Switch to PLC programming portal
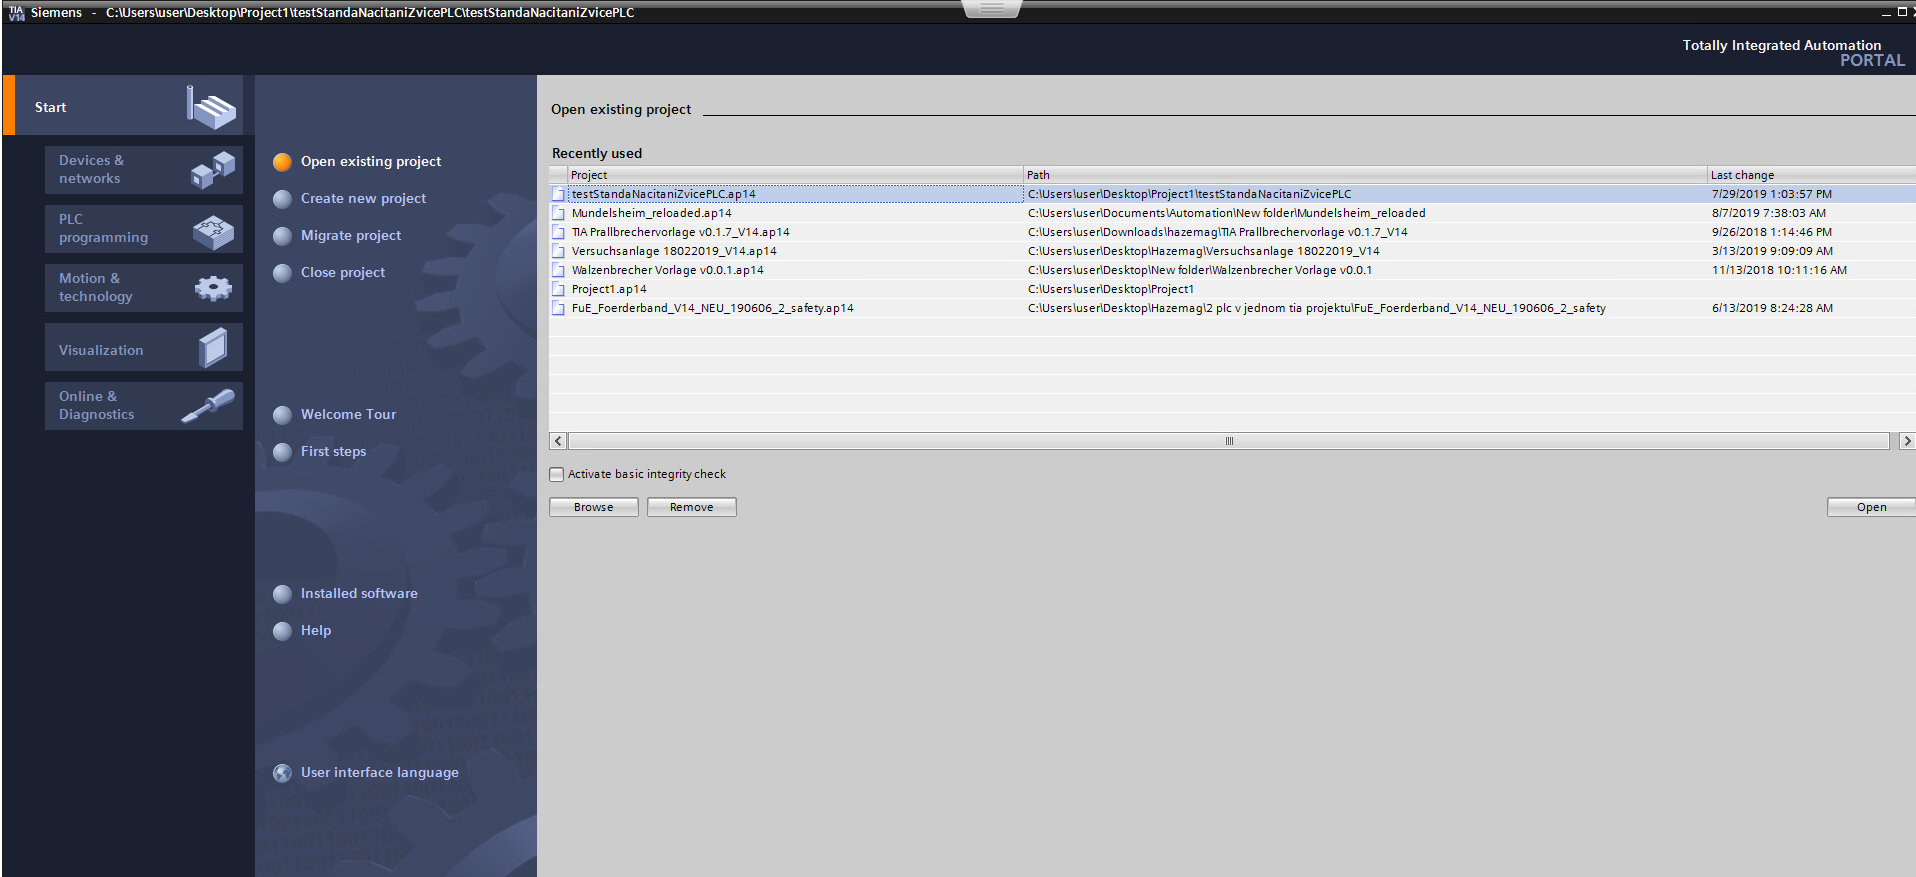1916x877 pixels. (x=143, y=229)
